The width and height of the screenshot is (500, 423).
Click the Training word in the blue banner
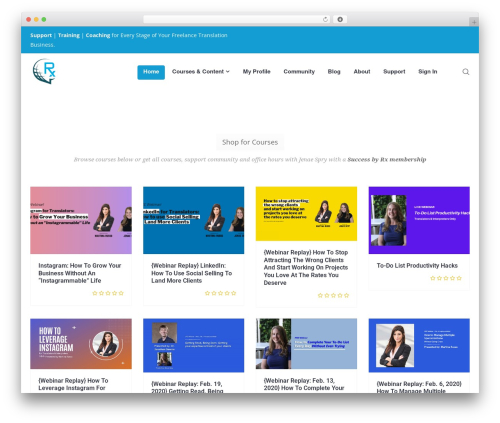point(69,35)
